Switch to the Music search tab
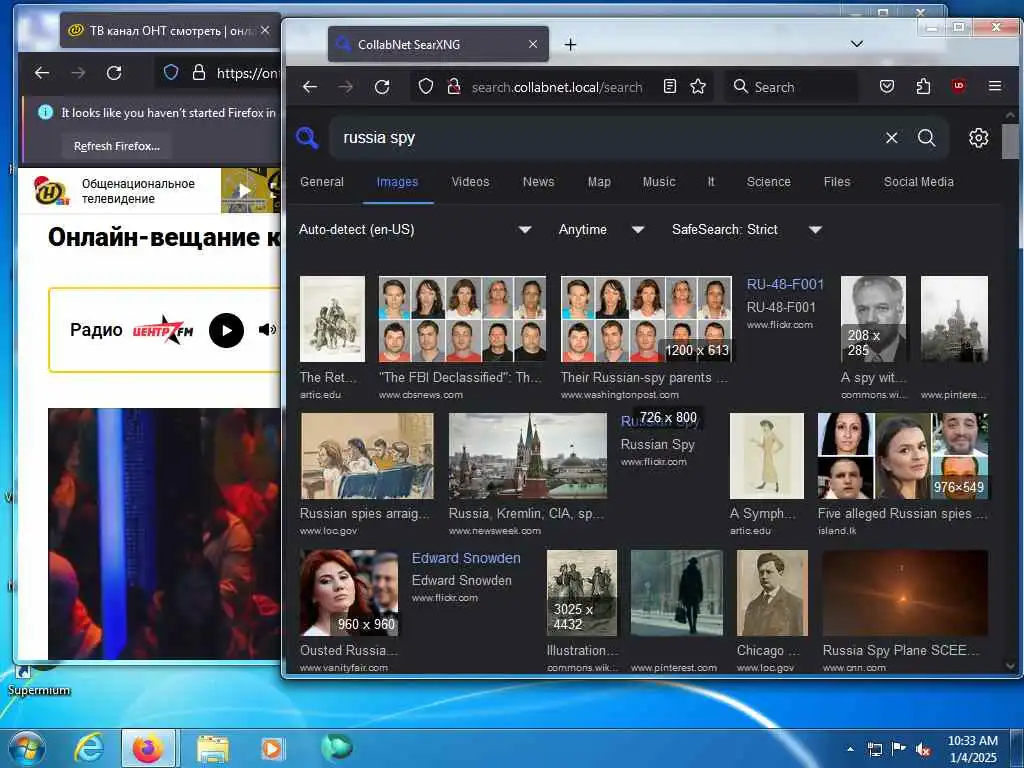The height and width of the screenshot is (768, 1024). point(659,182)
